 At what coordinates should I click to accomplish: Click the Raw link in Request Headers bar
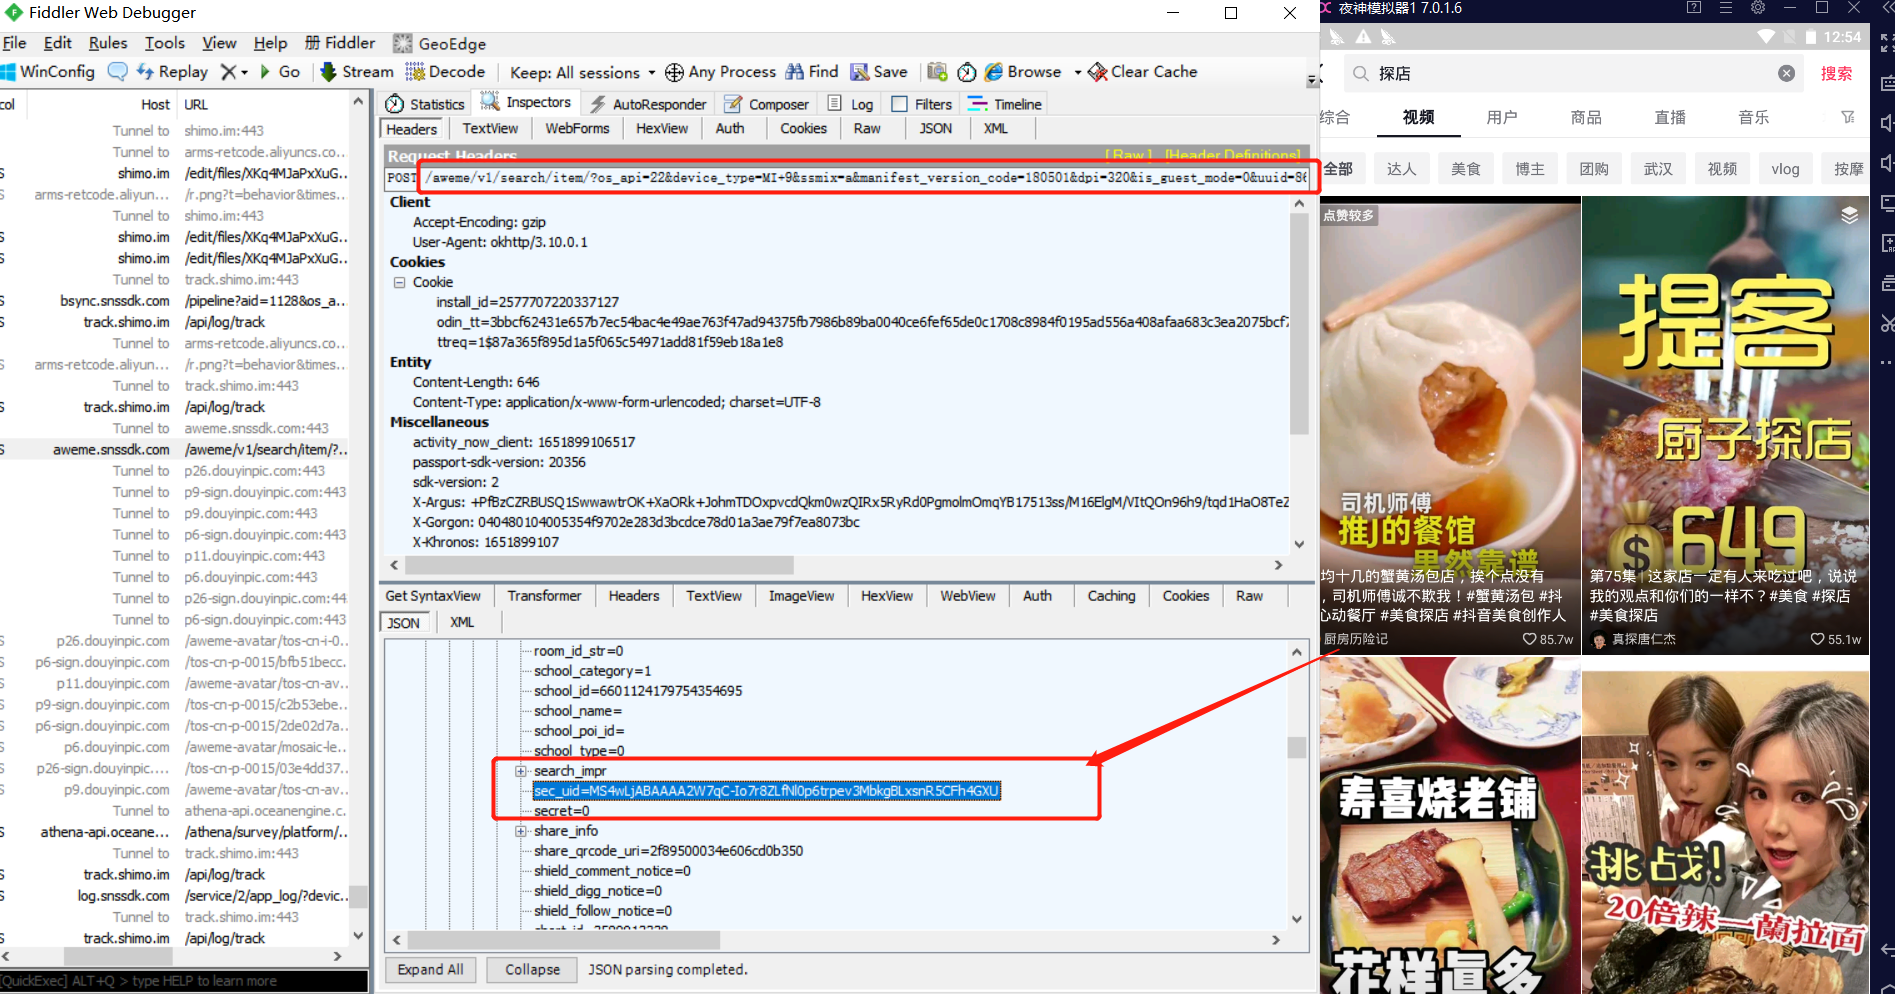(x=1128, y=155)
